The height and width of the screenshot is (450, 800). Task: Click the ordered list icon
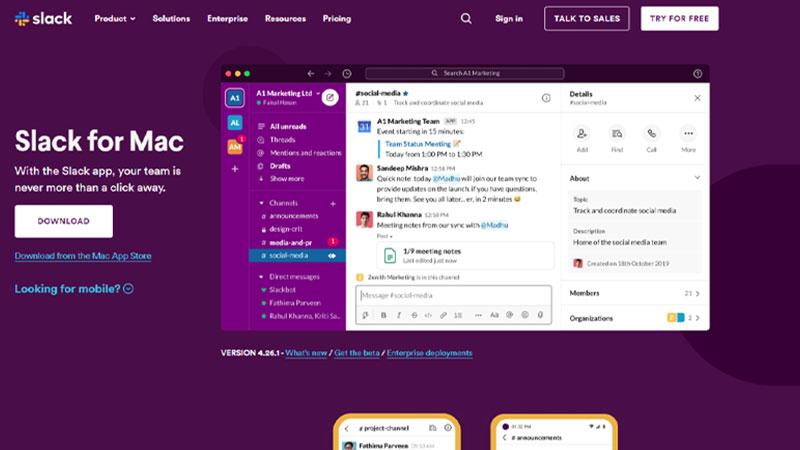(x=458, y=315)
